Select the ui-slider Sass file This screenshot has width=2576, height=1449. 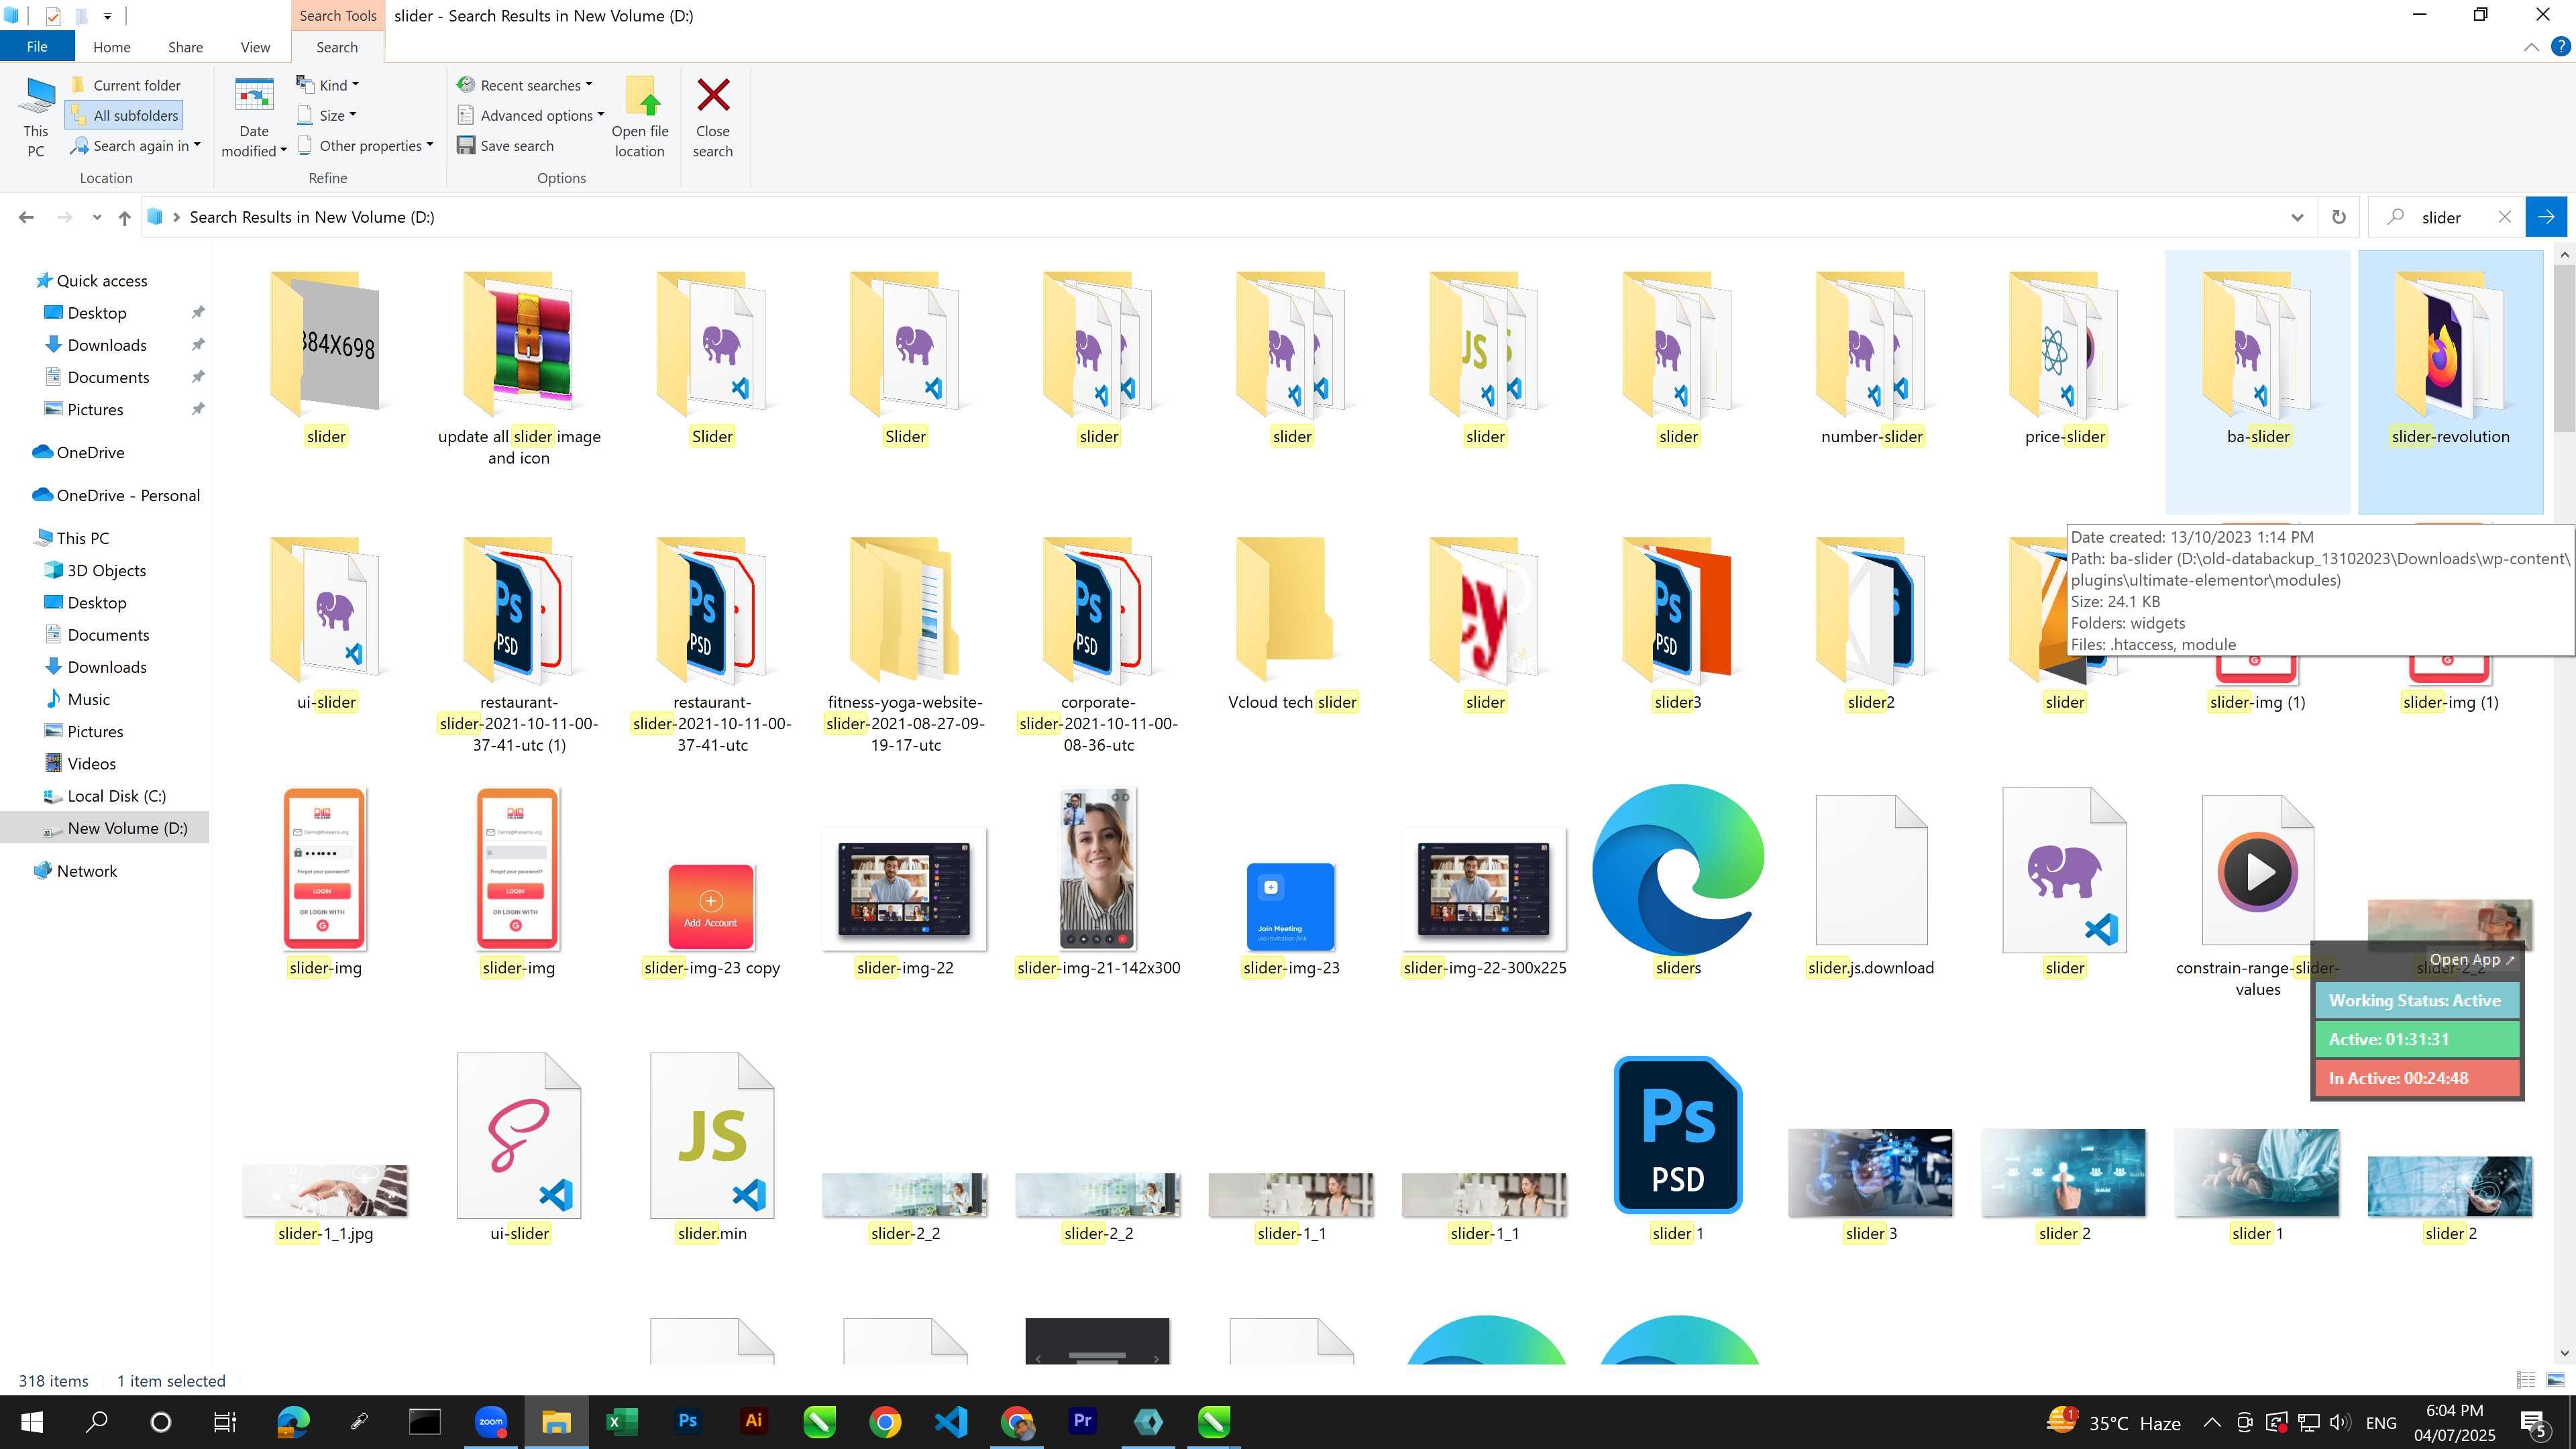pos(519,1148)
